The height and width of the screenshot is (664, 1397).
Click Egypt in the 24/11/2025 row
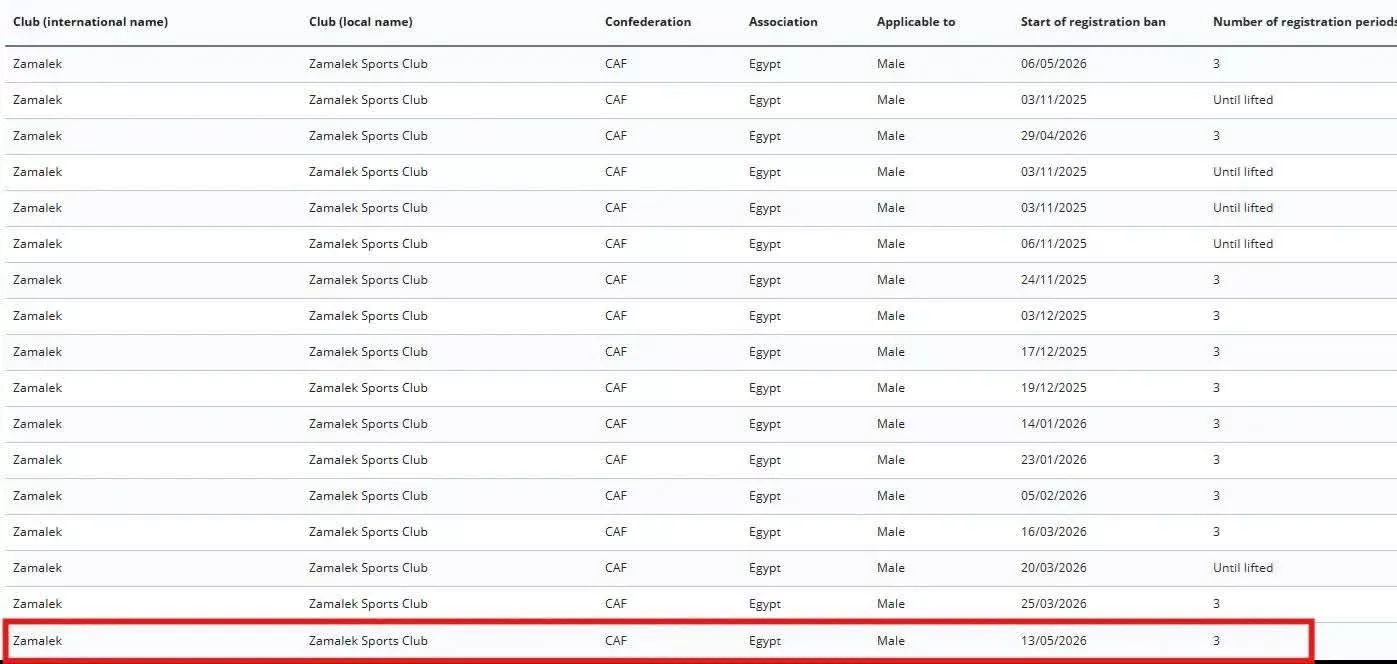point(765,280)
